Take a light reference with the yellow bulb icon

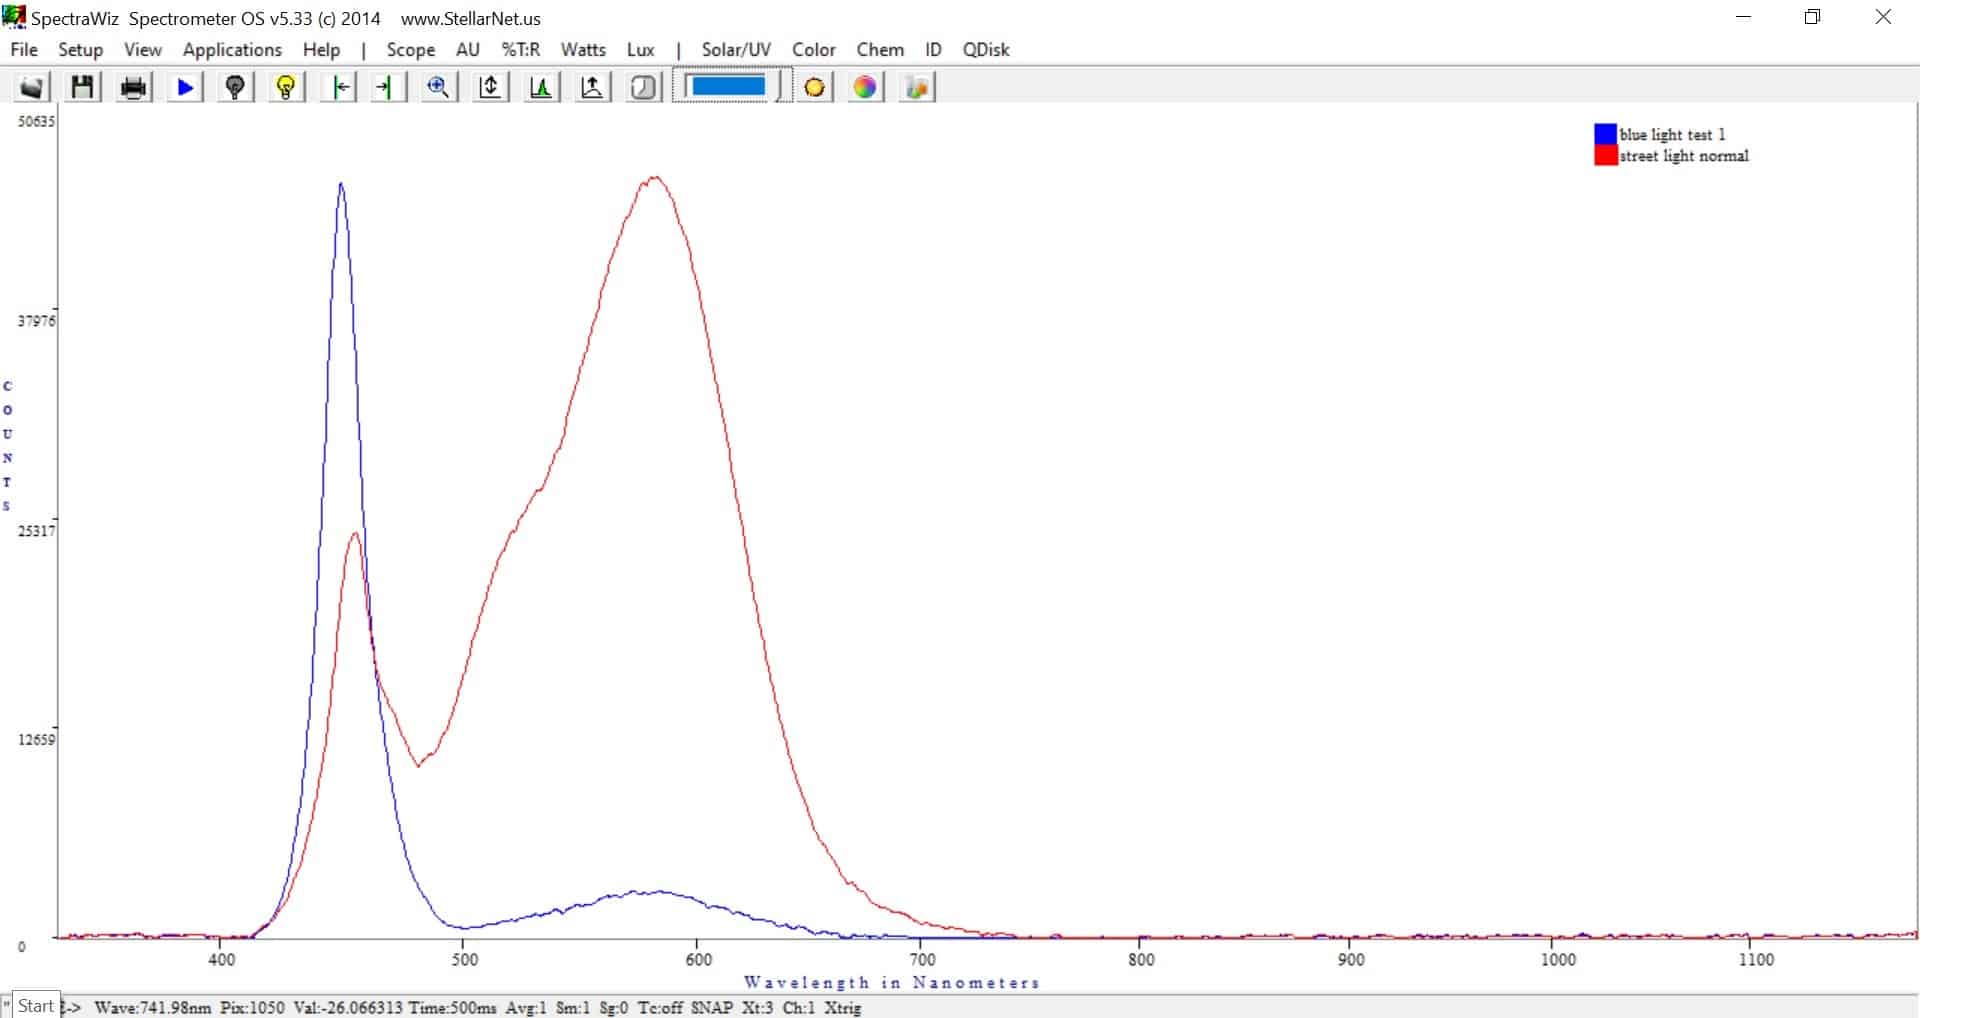pos(286,87)
